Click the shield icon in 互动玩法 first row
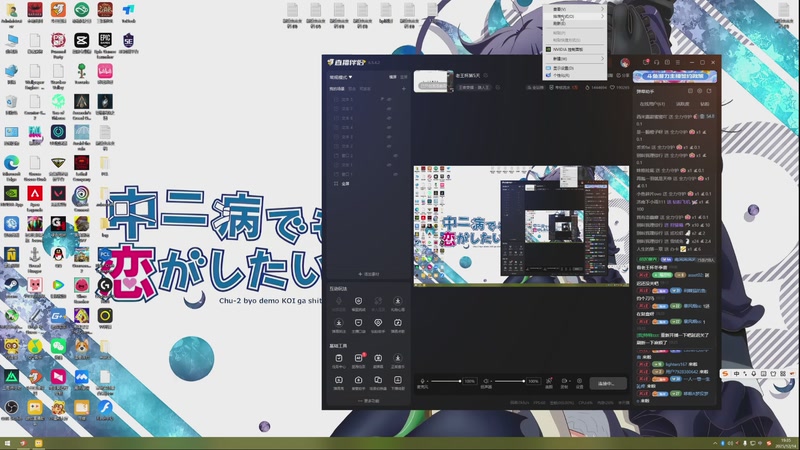 359,301
